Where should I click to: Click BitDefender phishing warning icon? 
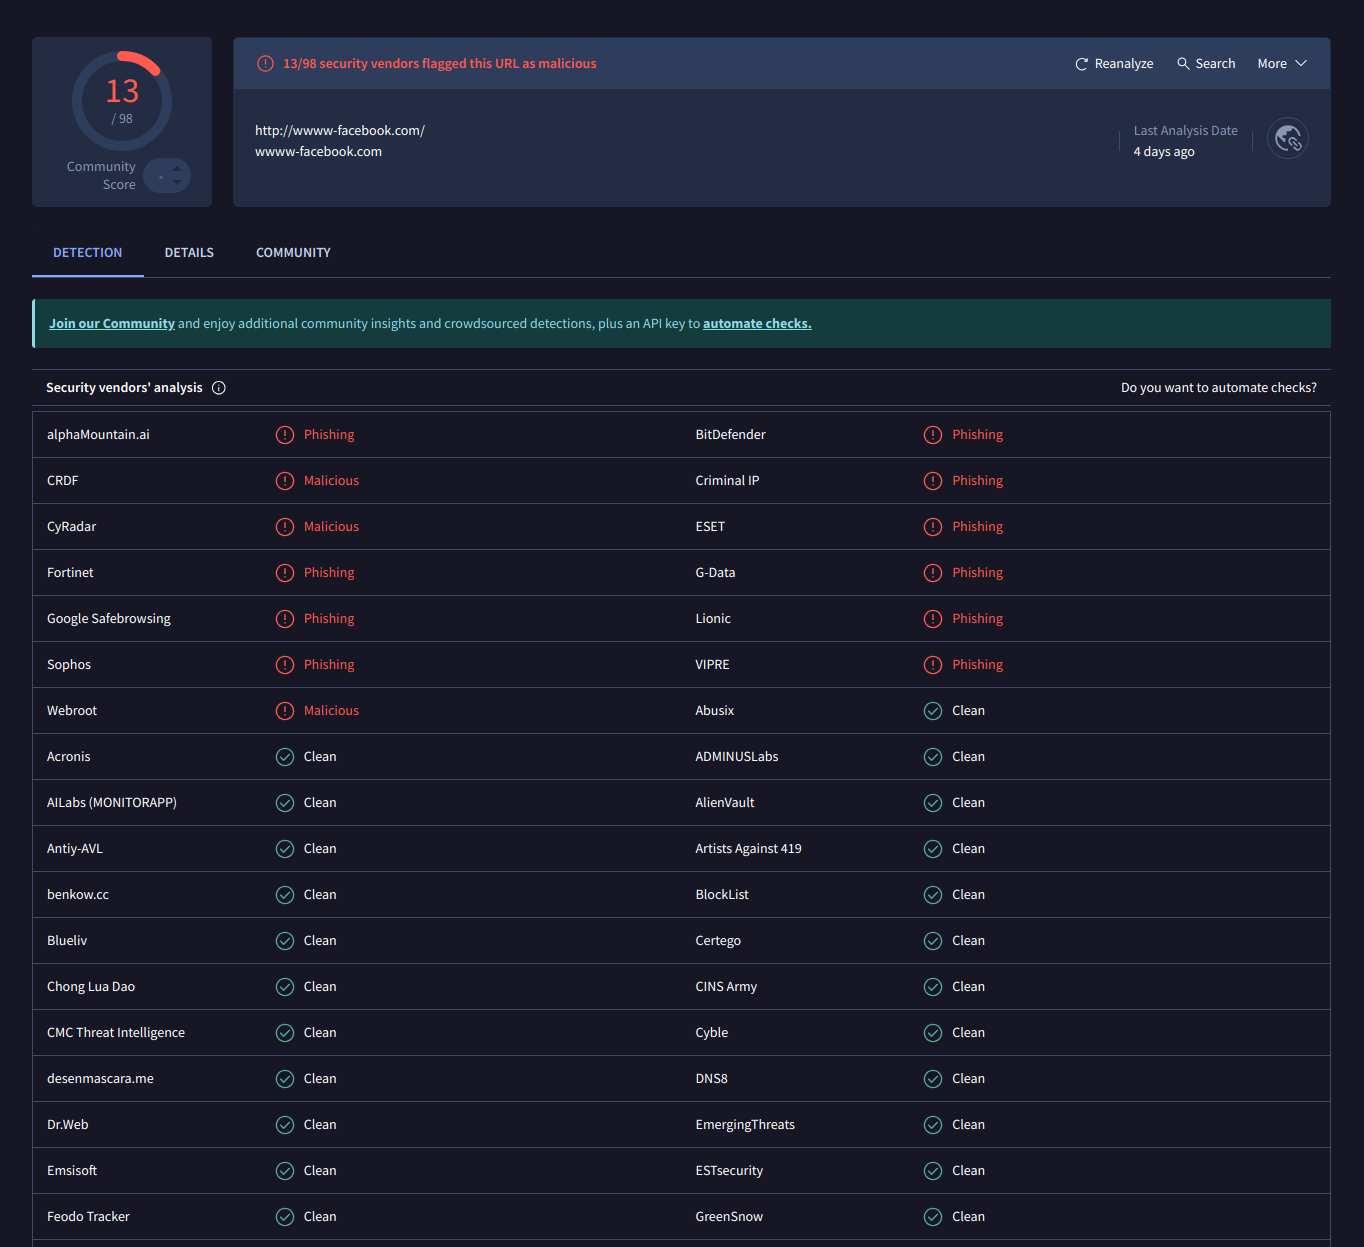pos(933,435)
